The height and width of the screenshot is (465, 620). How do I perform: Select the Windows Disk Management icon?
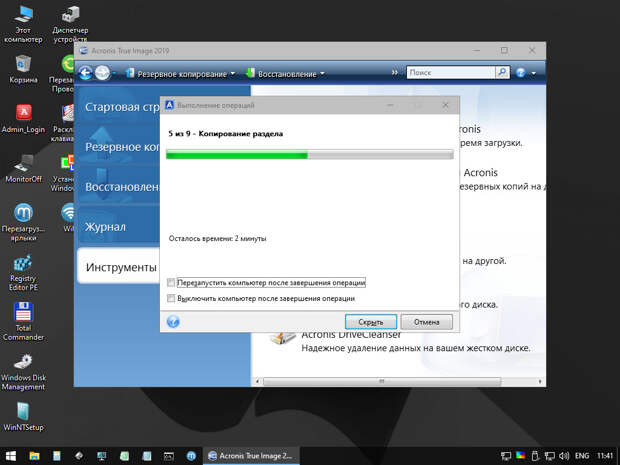point(23,366)
